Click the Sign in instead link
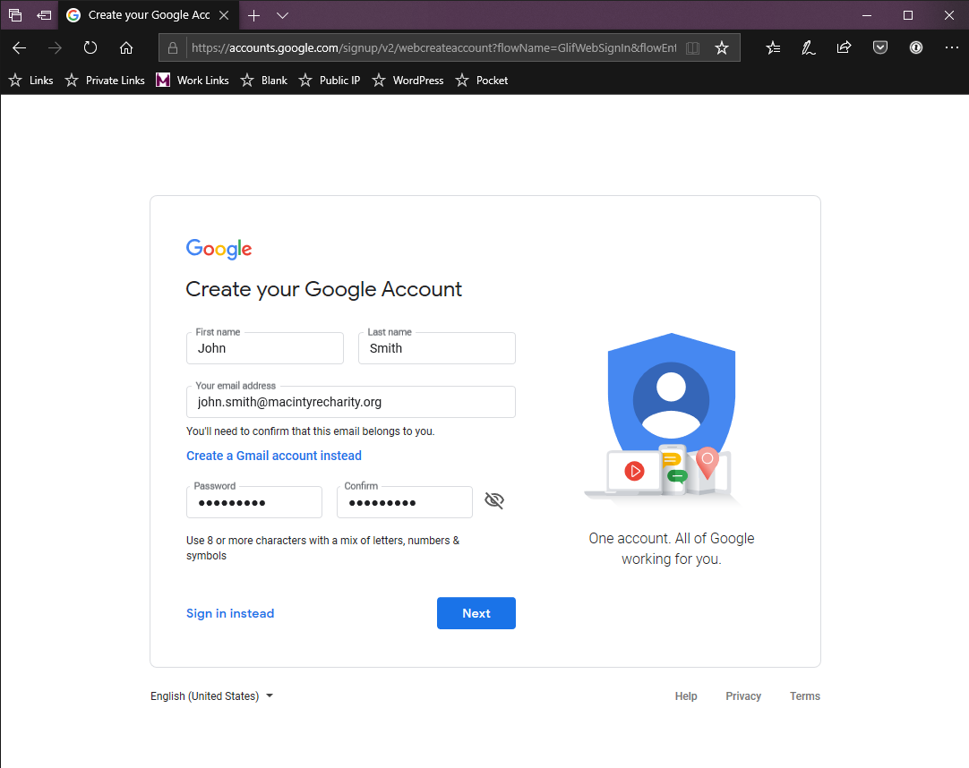The width and height of the screenshot is (969, 768). [x=230, y=614]
